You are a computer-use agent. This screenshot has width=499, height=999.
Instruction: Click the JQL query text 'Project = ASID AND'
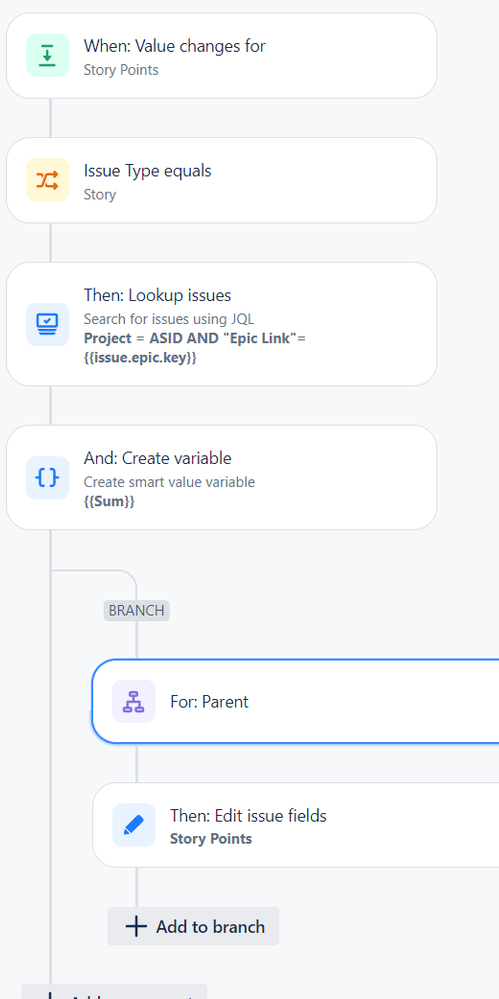click(151, 338)
